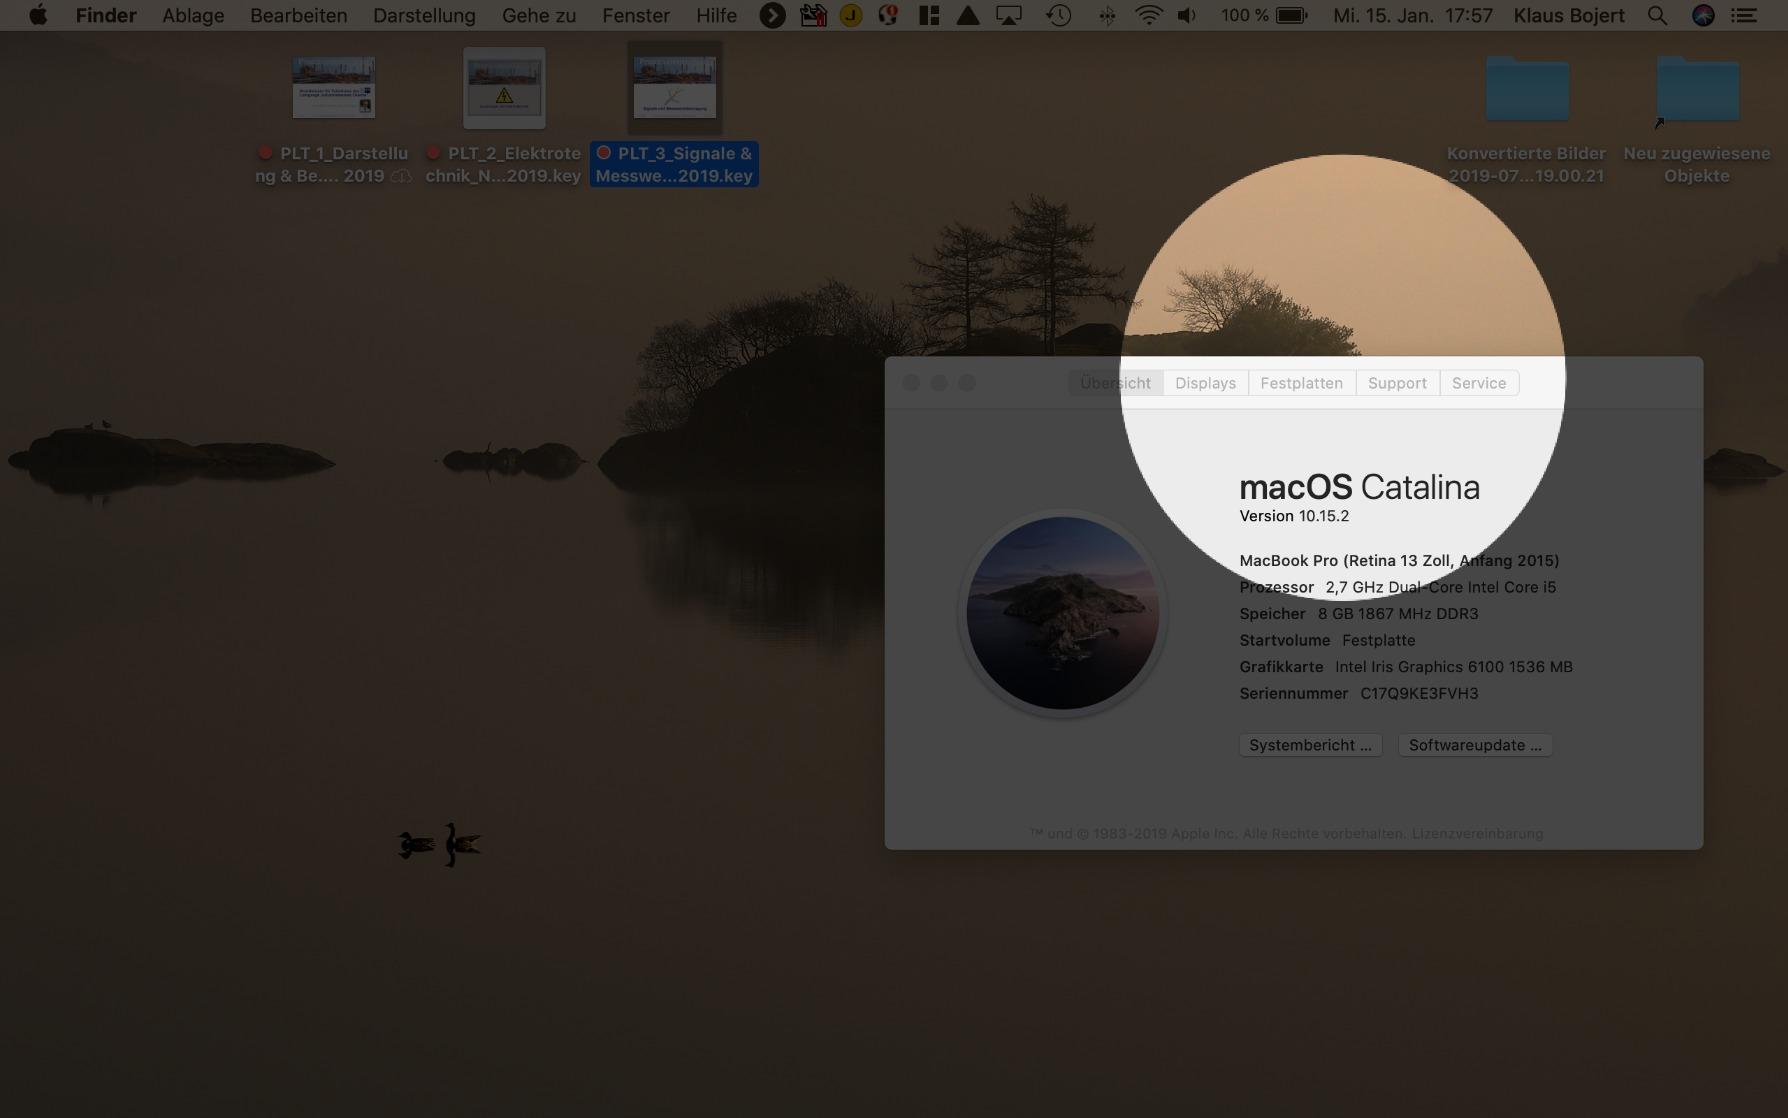
Task: Click the yellow J circle menu bar icon
Action: [851, 15]
